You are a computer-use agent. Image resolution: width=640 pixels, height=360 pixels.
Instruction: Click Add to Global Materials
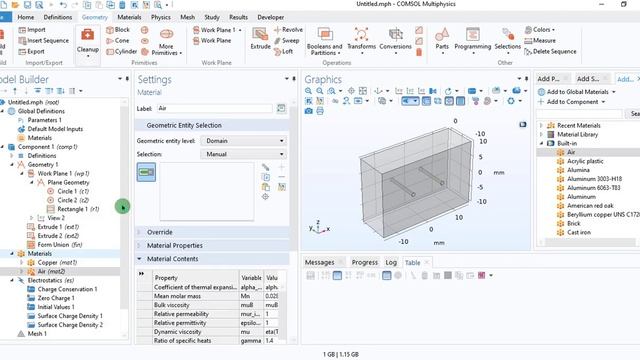pos(577,92)
